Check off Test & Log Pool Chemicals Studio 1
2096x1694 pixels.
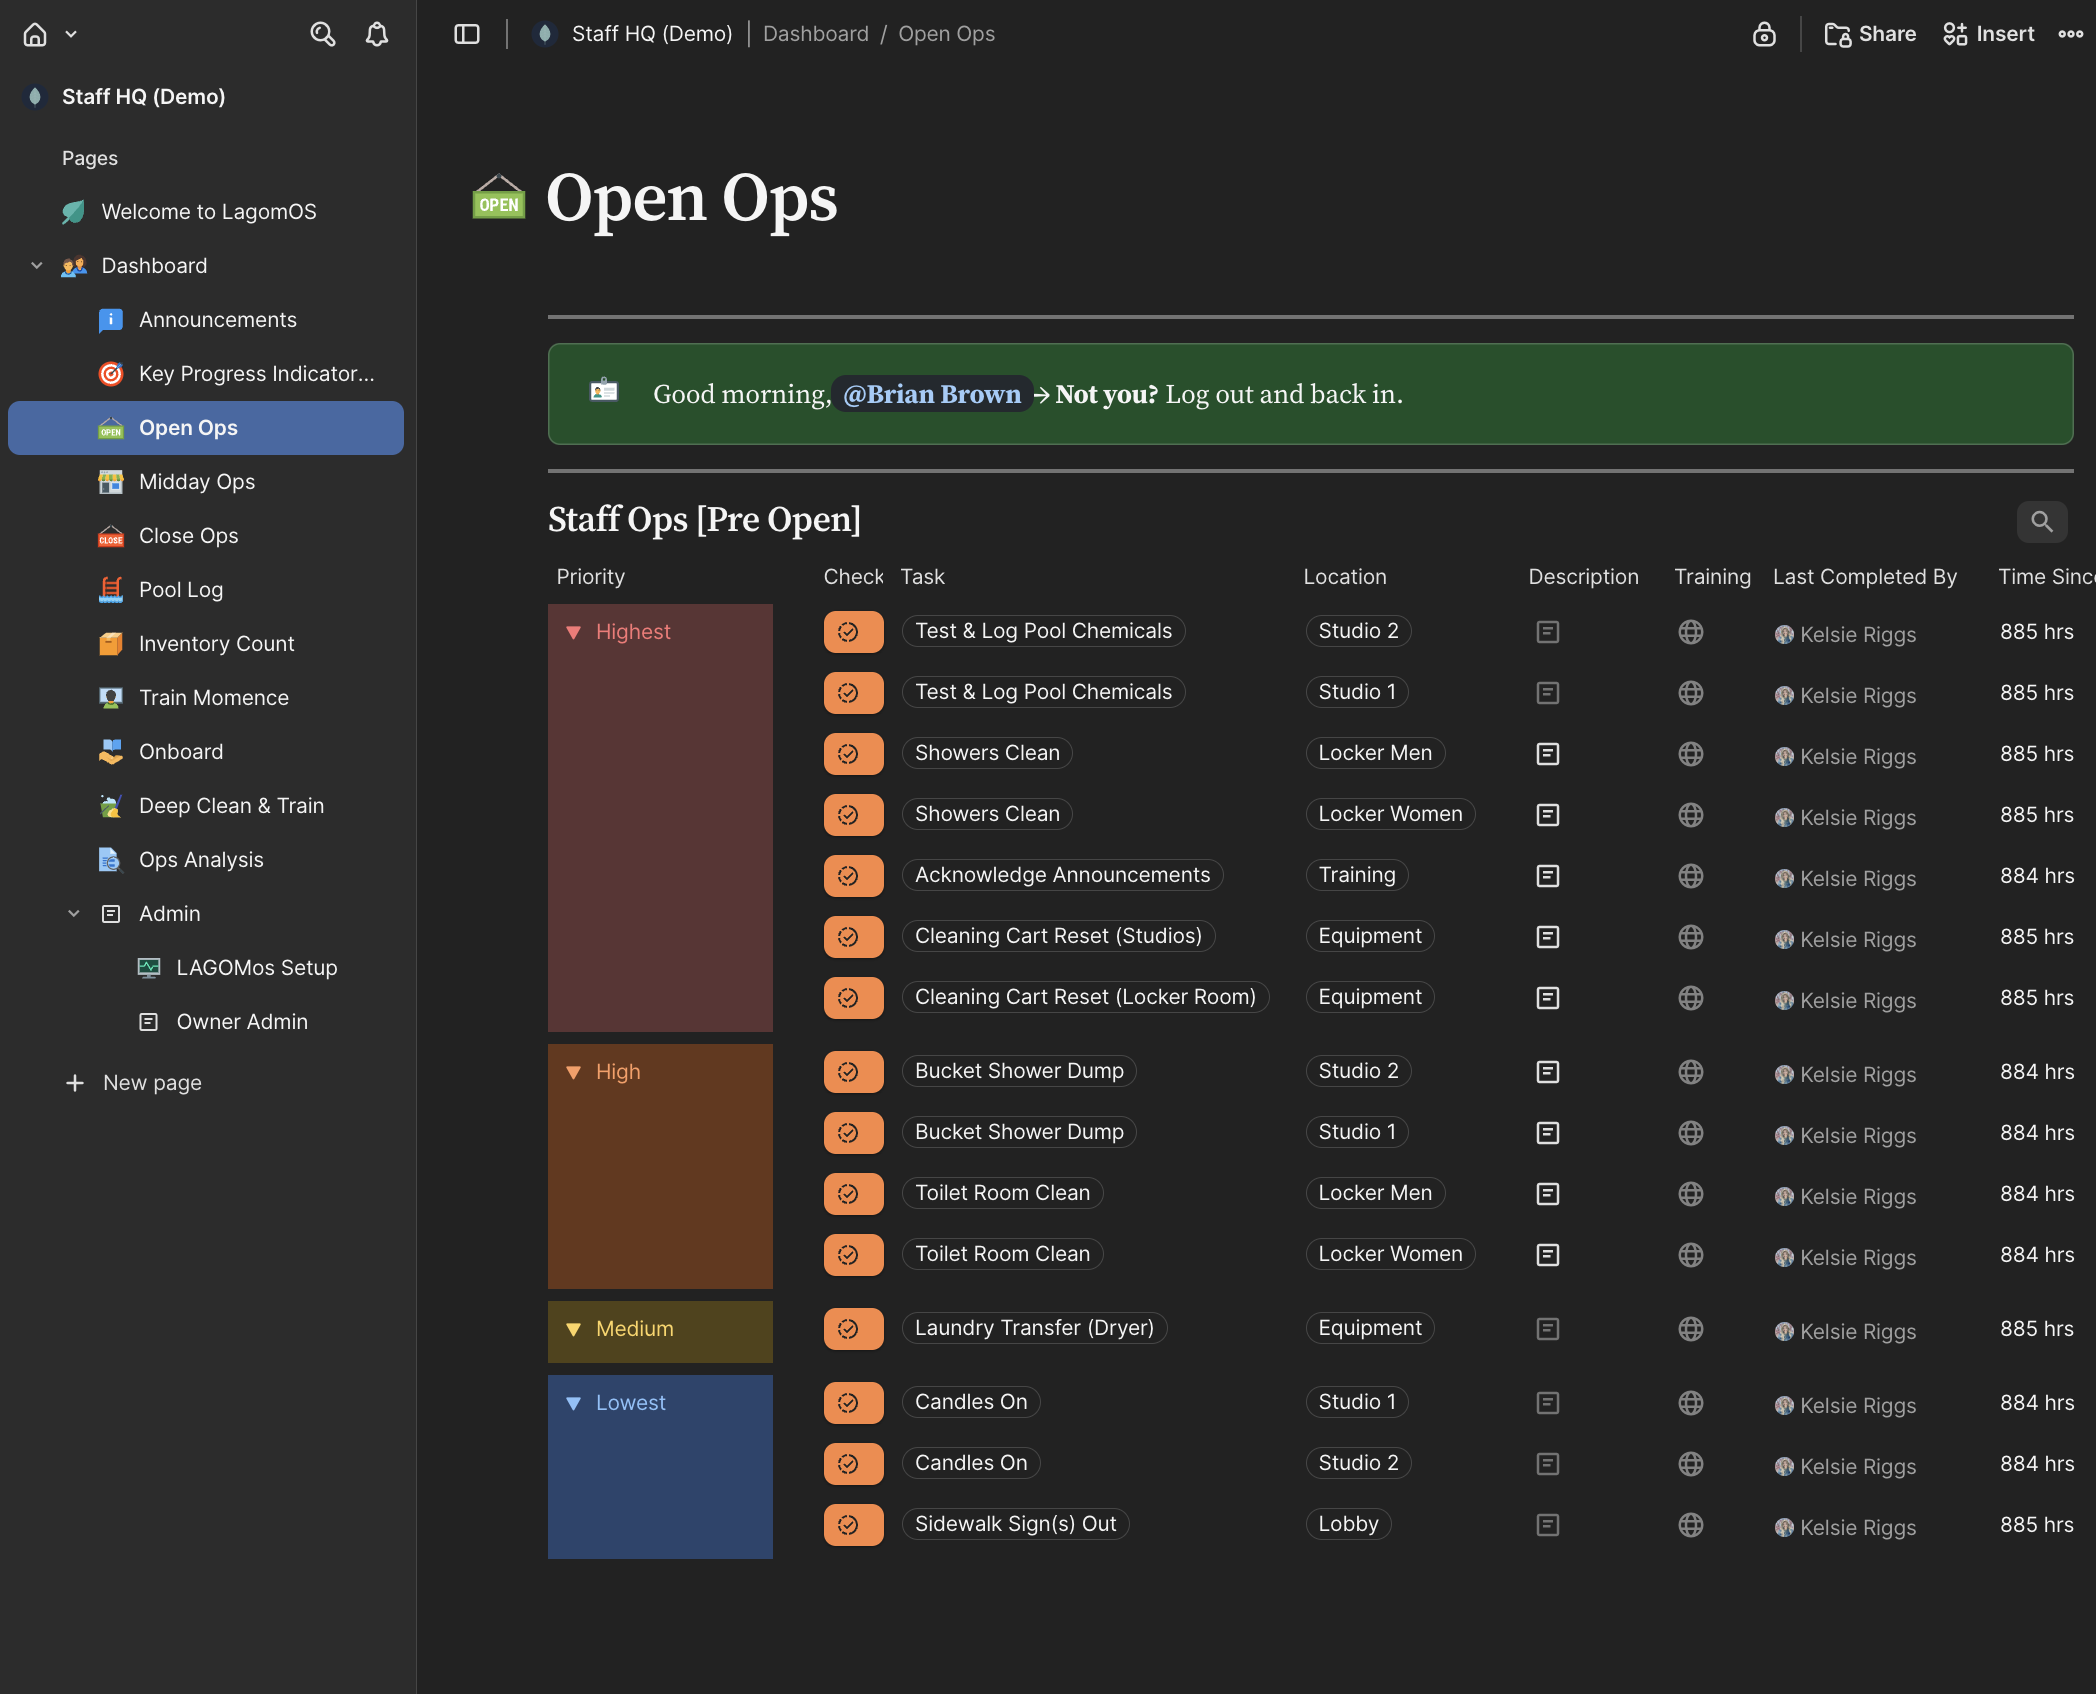point(854,693)
